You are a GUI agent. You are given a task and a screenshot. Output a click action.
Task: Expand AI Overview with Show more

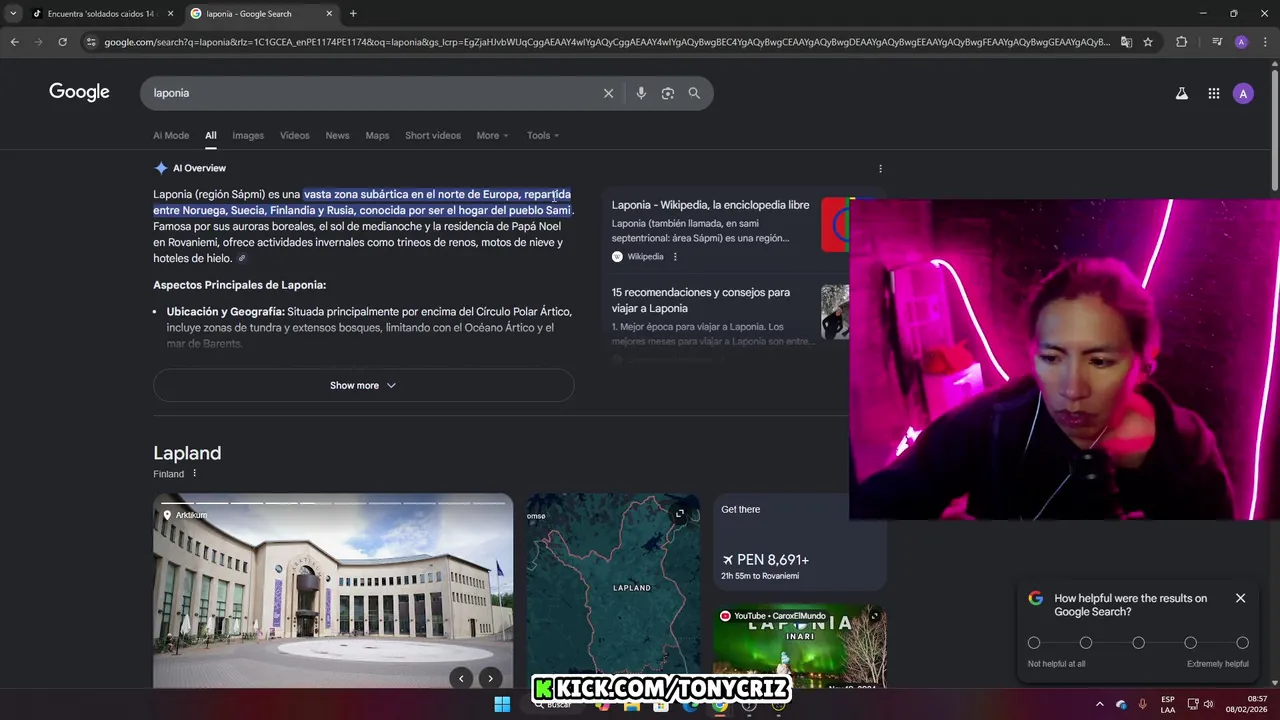coord(363,385)
